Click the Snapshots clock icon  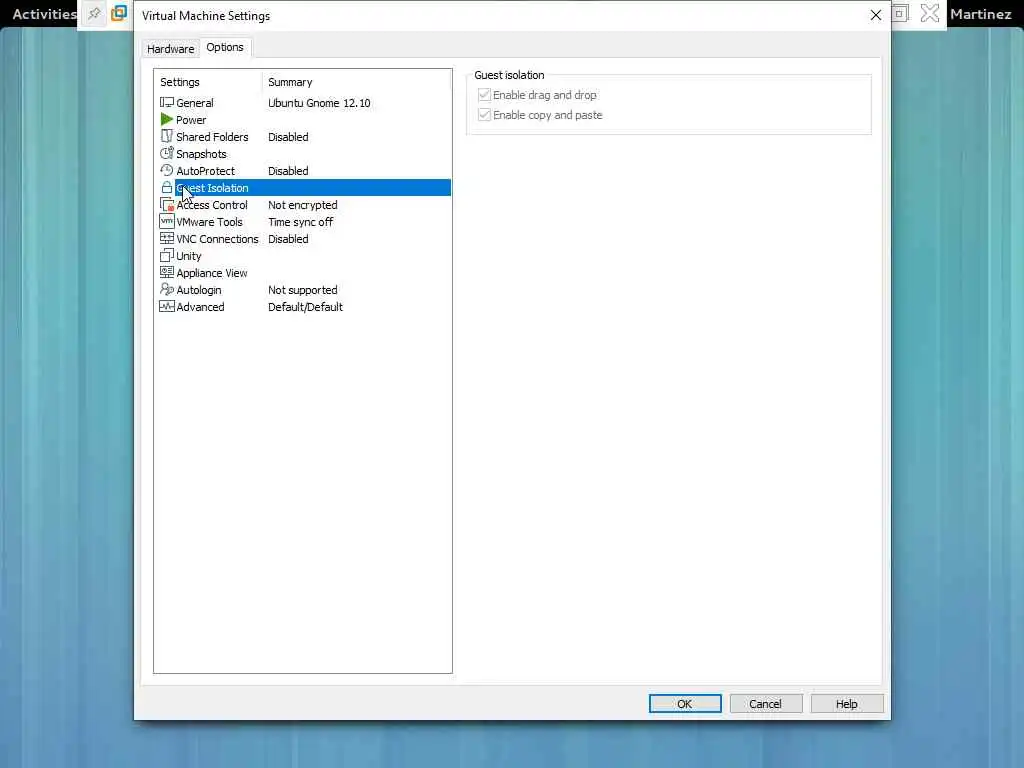(x=167, y=153)
